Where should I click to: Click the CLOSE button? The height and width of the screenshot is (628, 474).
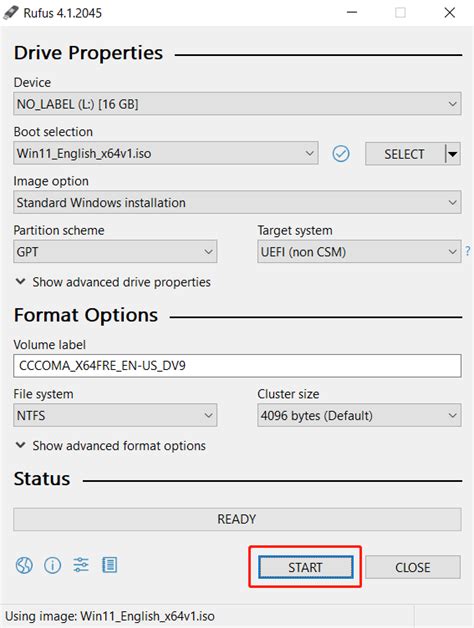(x=413, y=567)
